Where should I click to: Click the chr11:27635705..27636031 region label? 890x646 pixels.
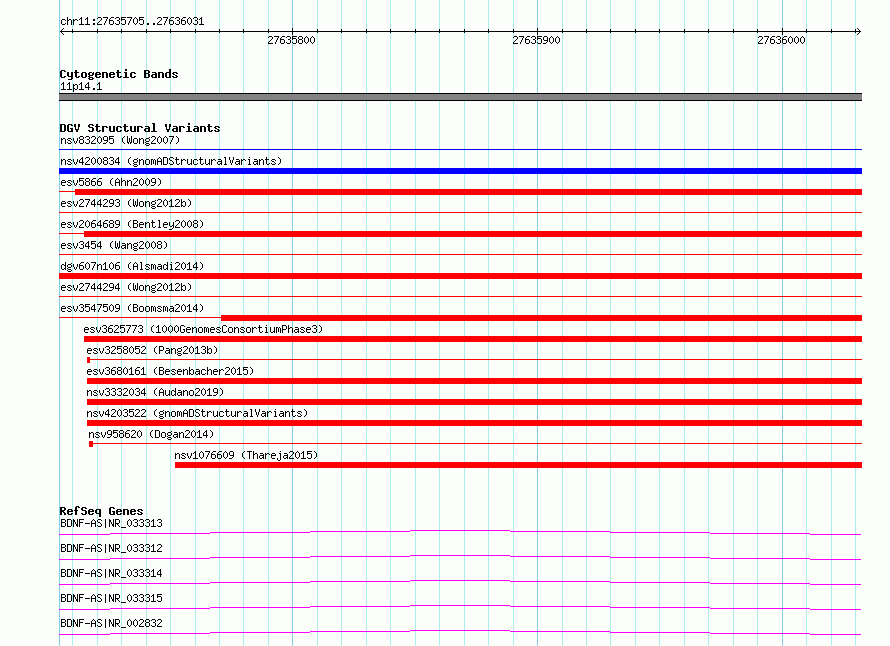click(x=132, y=21)
